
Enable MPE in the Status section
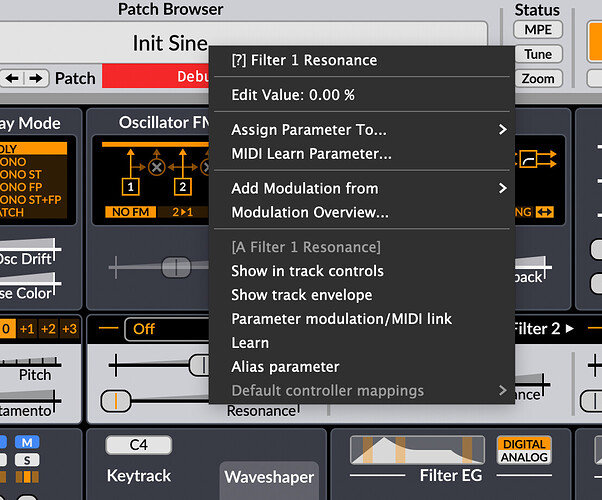pos(538,30)
